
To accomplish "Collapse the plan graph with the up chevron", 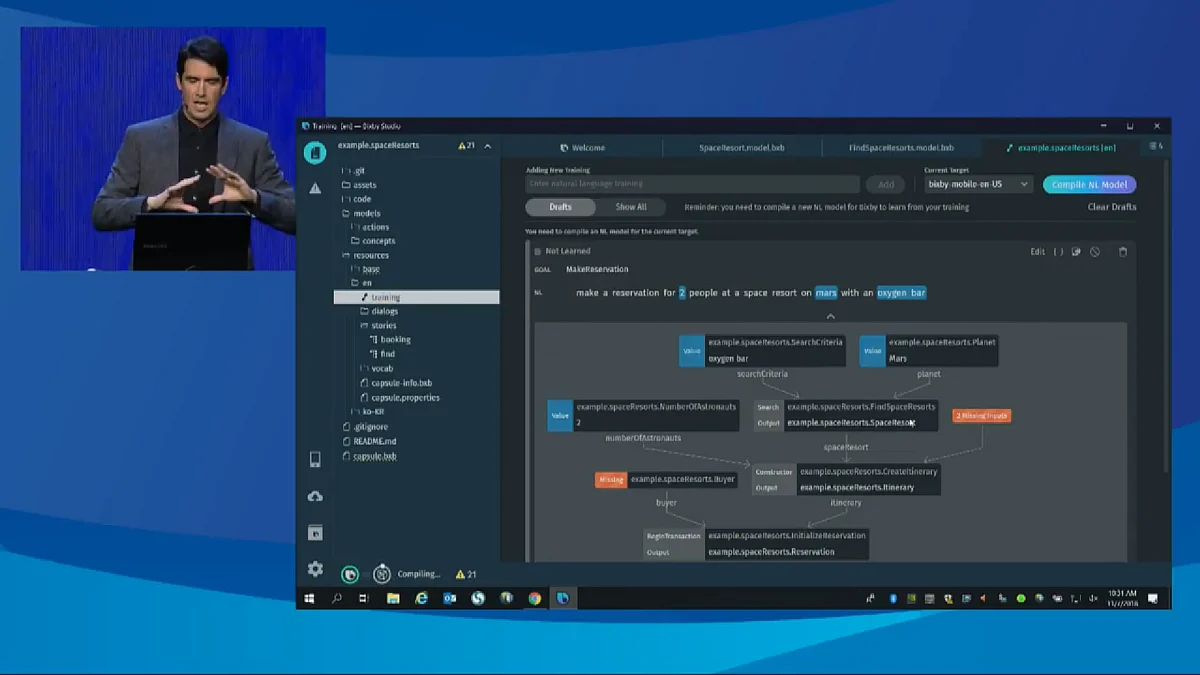I will [x=830, y=317].
